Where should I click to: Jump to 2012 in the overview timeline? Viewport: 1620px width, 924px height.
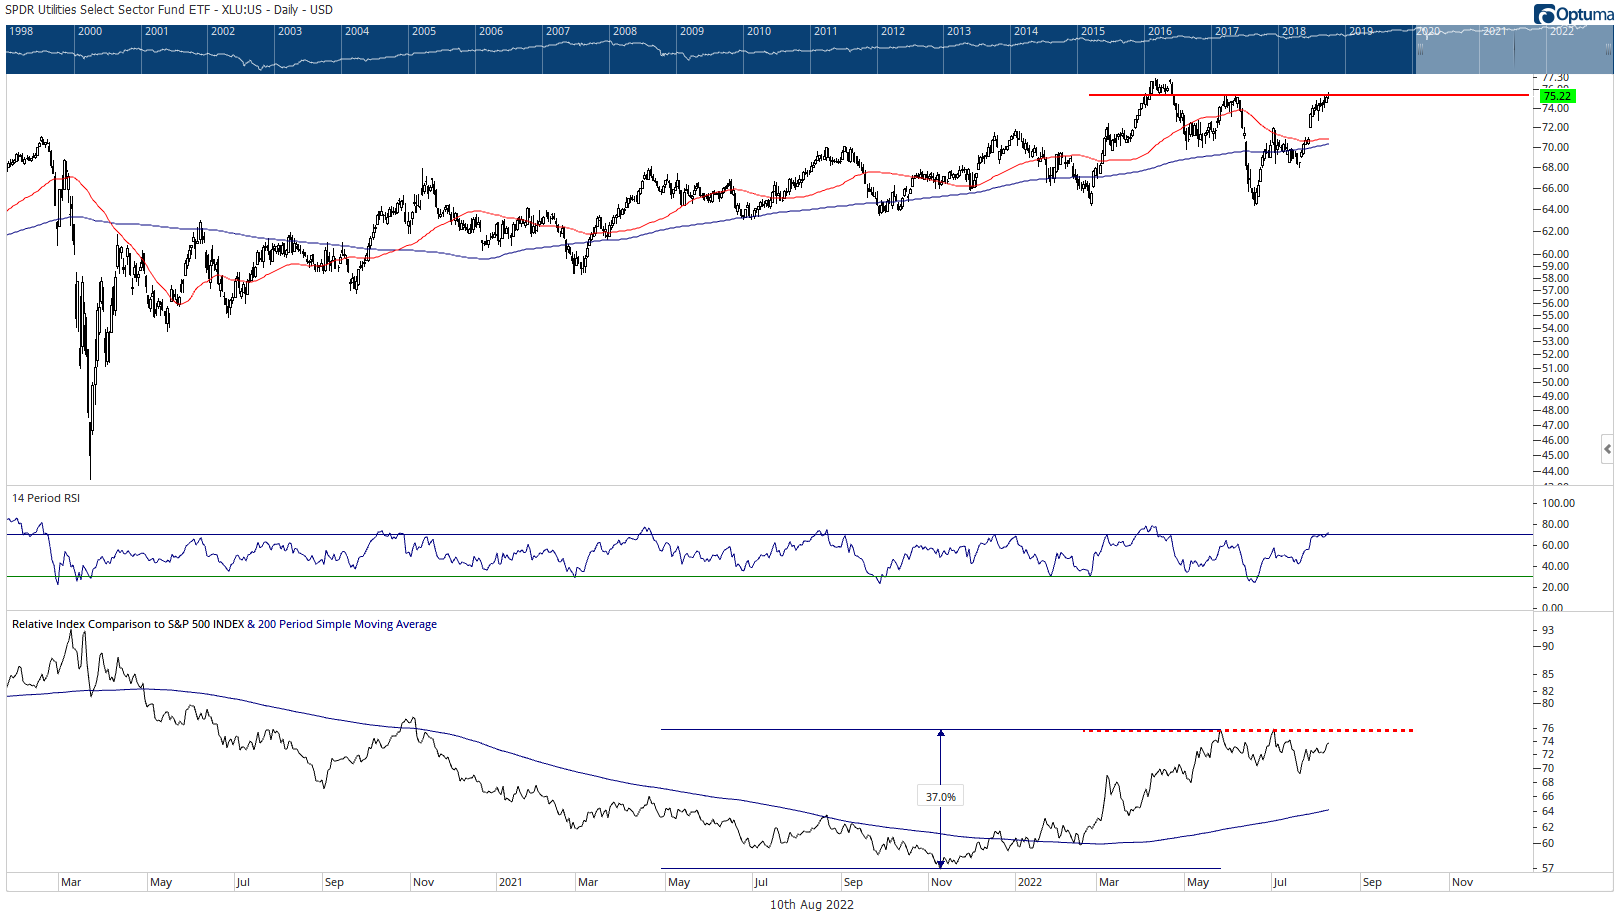894,32
